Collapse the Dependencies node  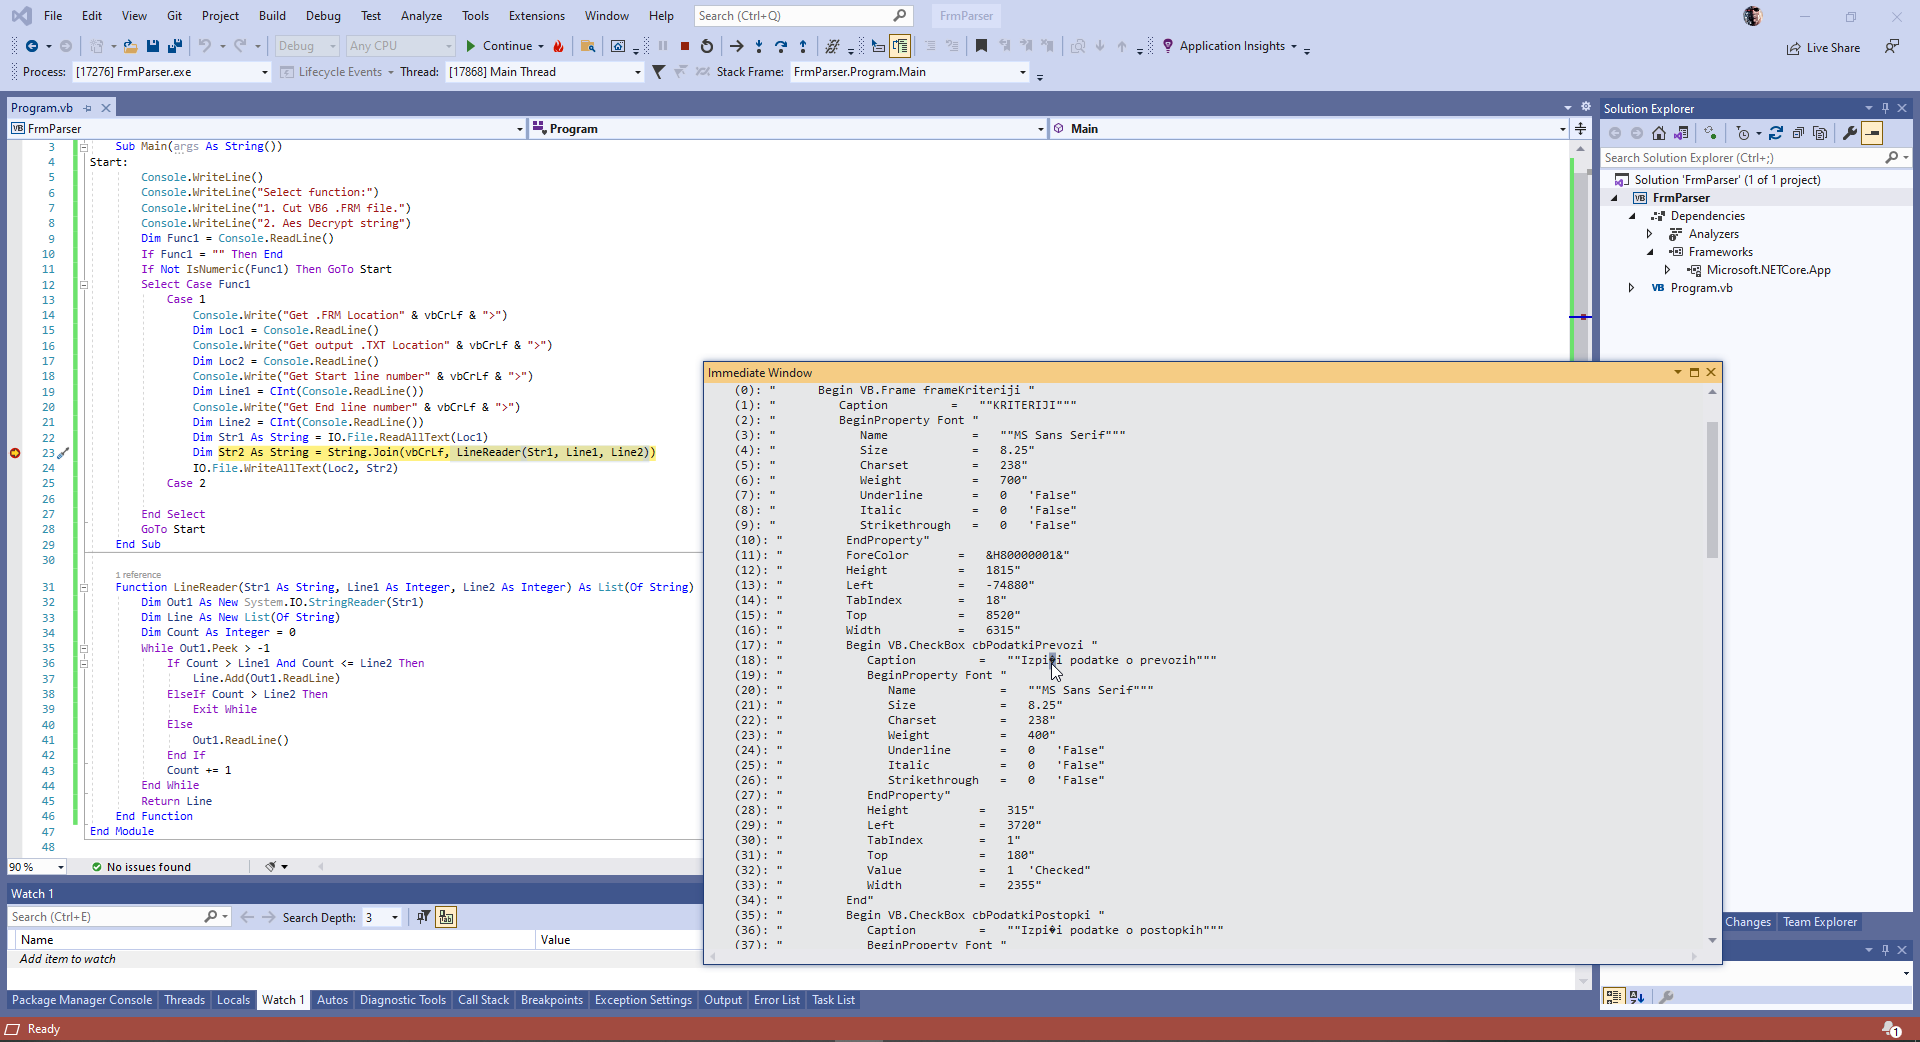tap(1632, 216)
